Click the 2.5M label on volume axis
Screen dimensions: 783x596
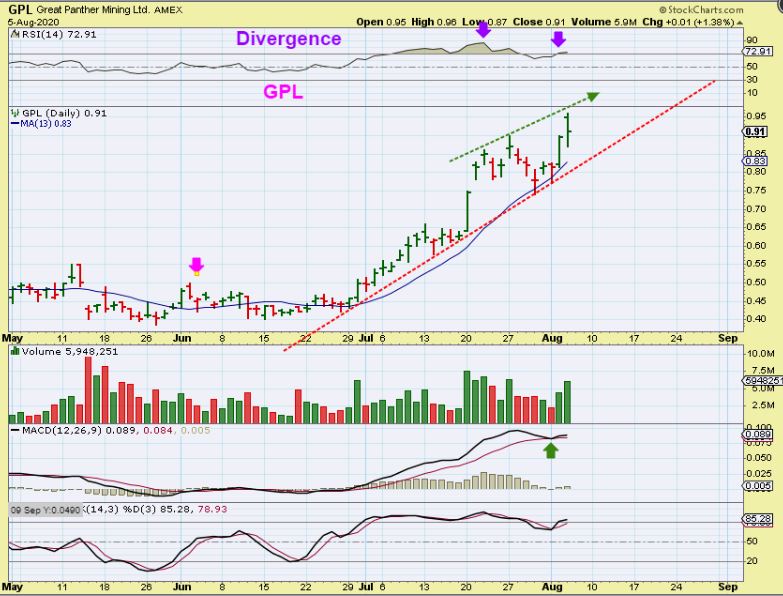[x=763, y=405]
